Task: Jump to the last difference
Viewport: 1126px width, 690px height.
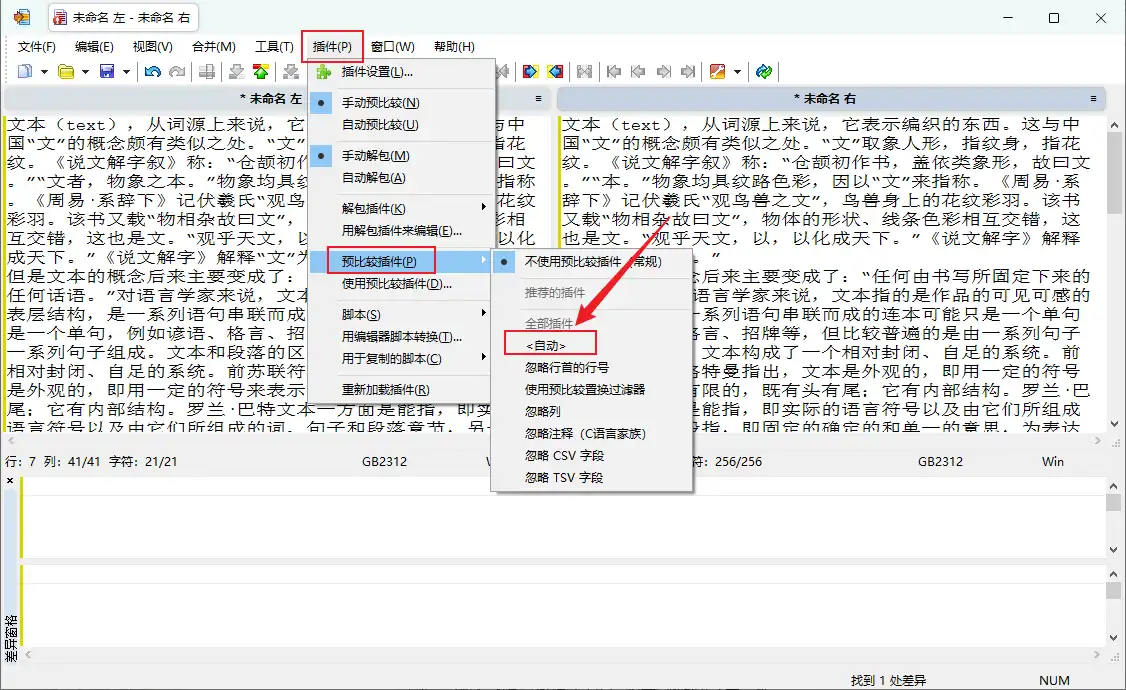Action: tap(687, 71)
